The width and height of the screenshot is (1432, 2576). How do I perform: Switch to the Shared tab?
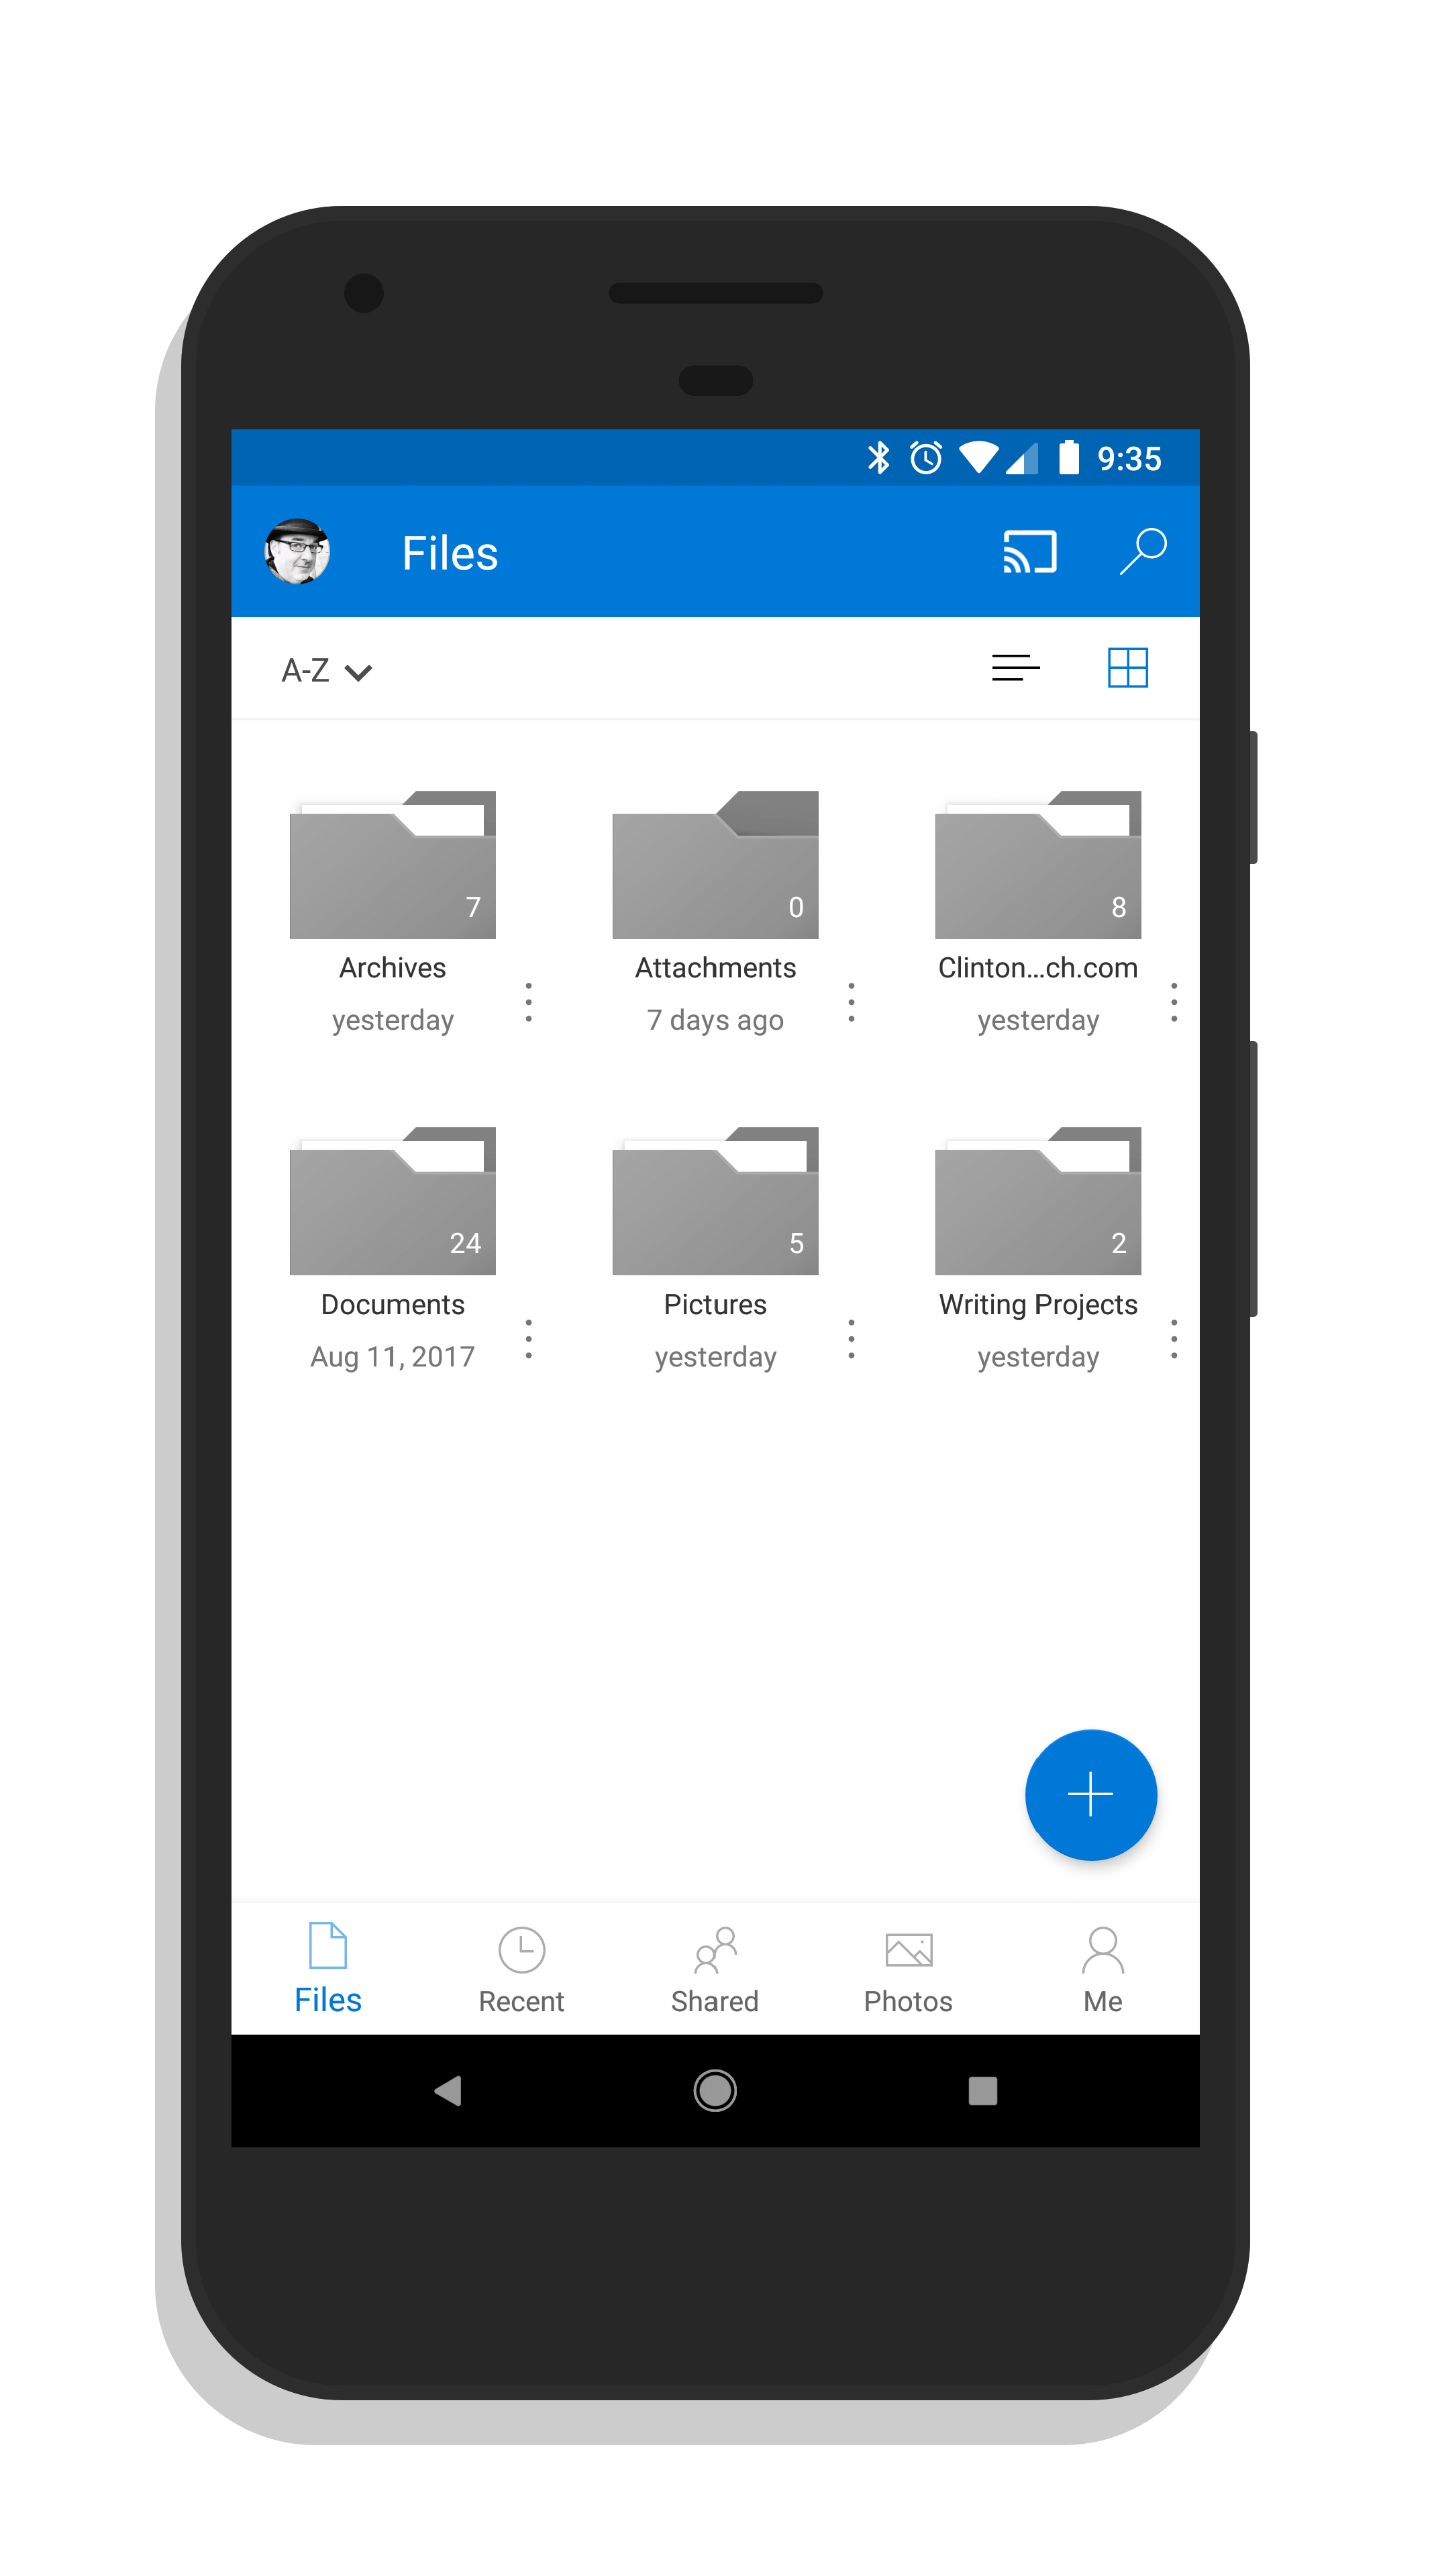click(x=714, y=1970)
